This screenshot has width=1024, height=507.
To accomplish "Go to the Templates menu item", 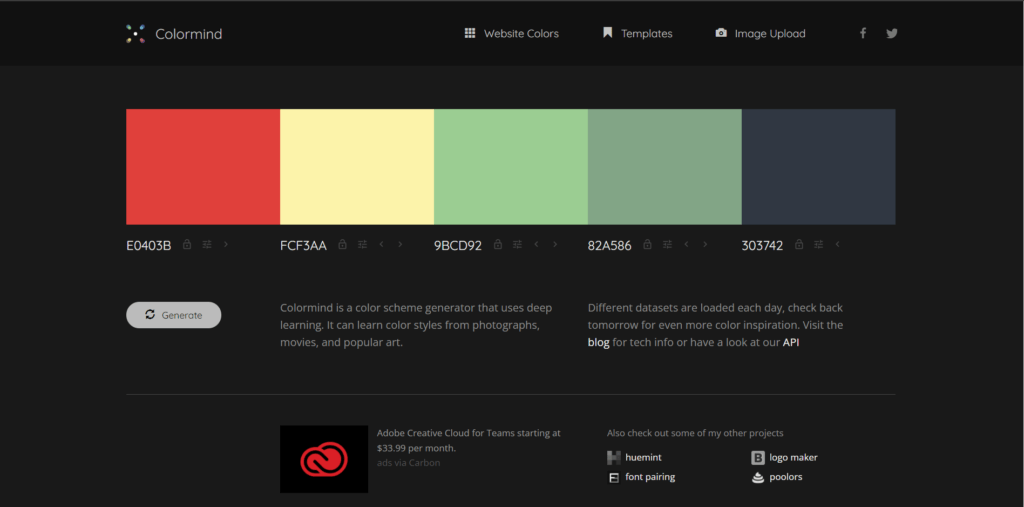I will [637, 34].
